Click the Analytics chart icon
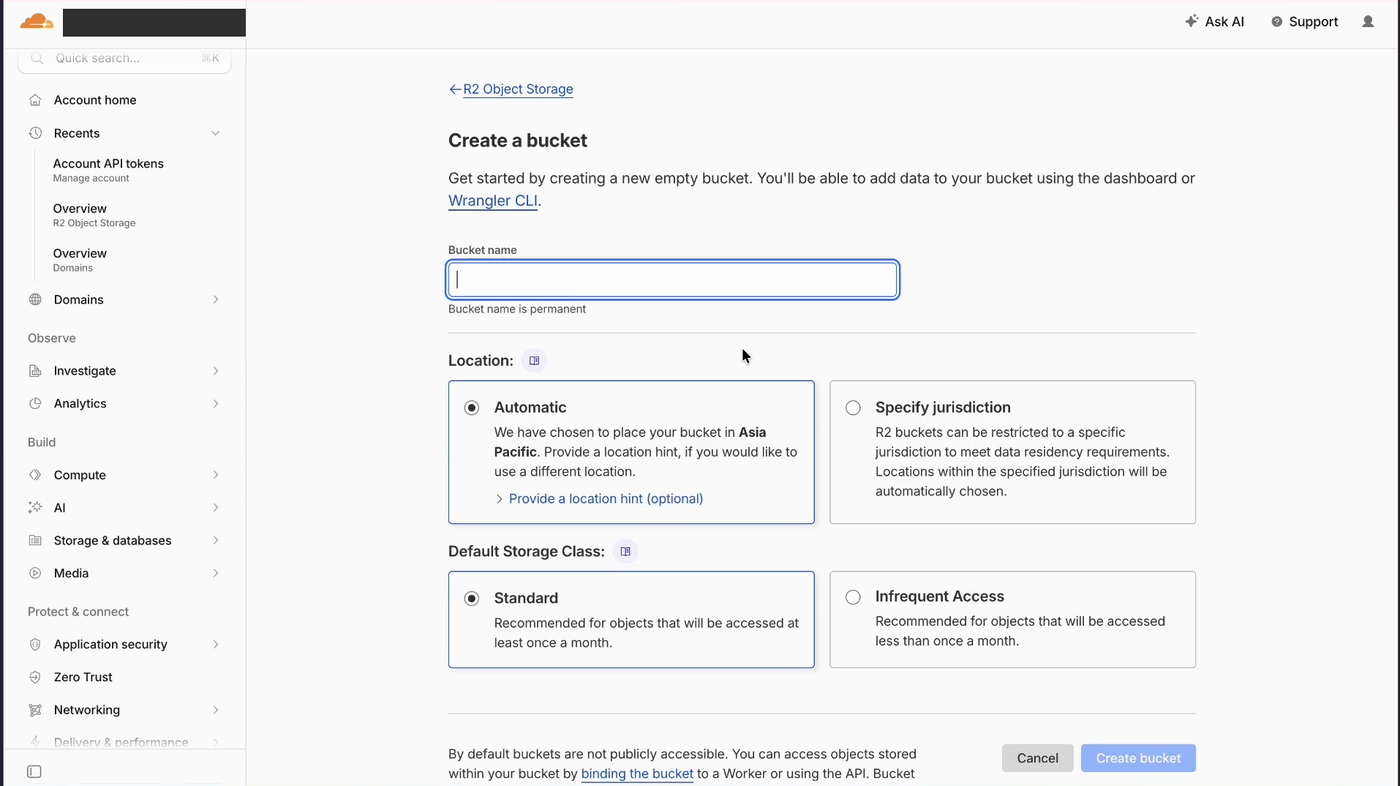This screenshot has width=1400, height=786. click(35, 404)
